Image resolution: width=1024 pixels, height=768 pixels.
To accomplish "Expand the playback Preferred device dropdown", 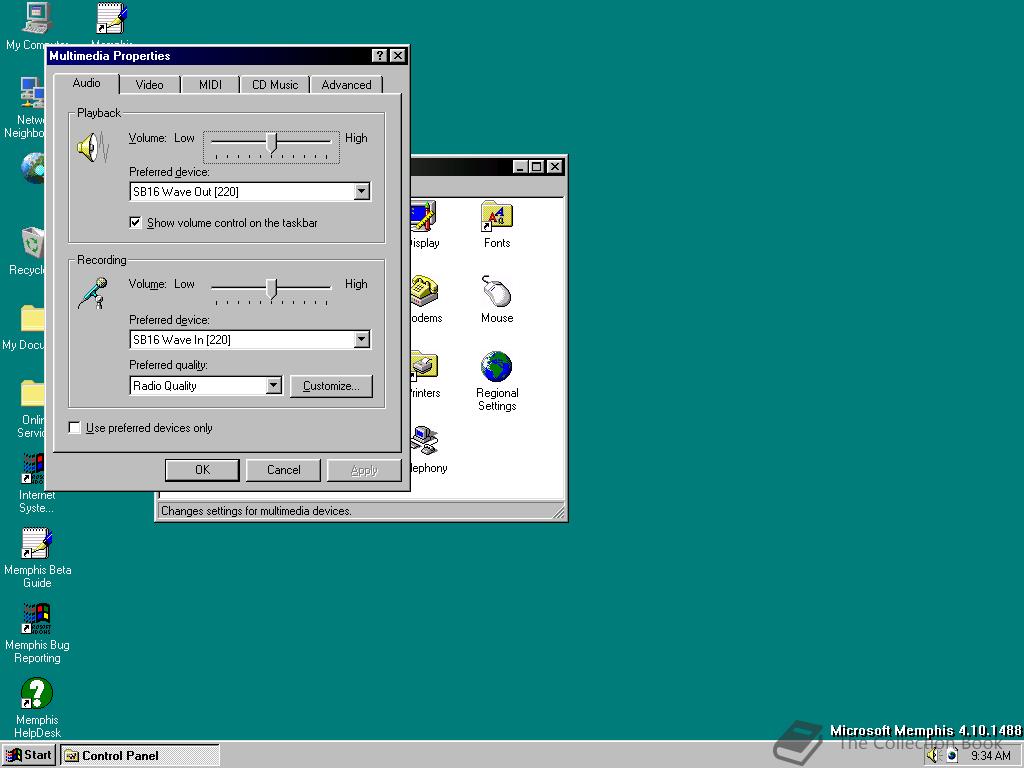I will 361,191.
